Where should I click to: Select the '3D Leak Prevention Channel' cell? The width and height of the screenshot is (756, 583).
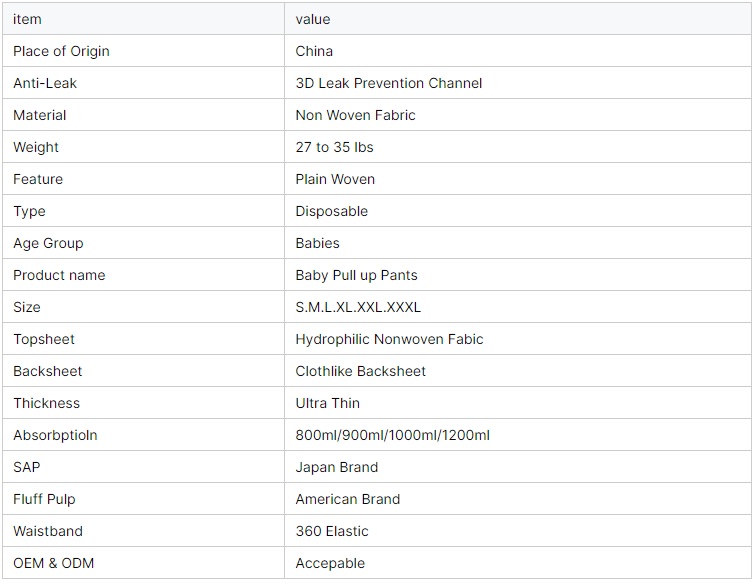388,83
